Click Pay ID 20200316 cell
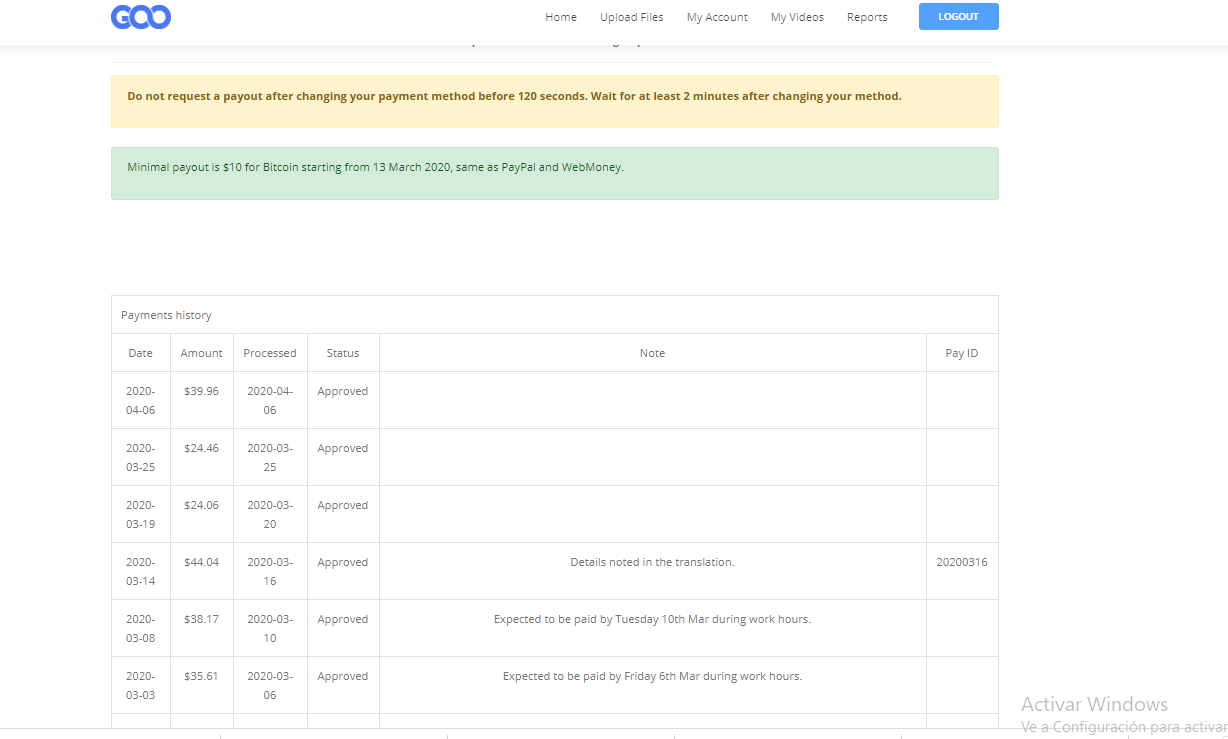 coord(961,562)
